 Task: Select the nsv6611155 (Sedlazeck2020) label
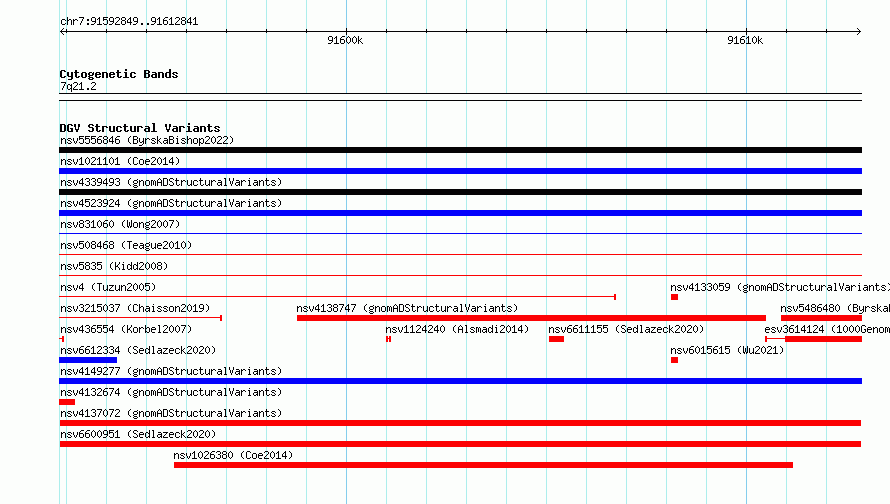(626, 329)
